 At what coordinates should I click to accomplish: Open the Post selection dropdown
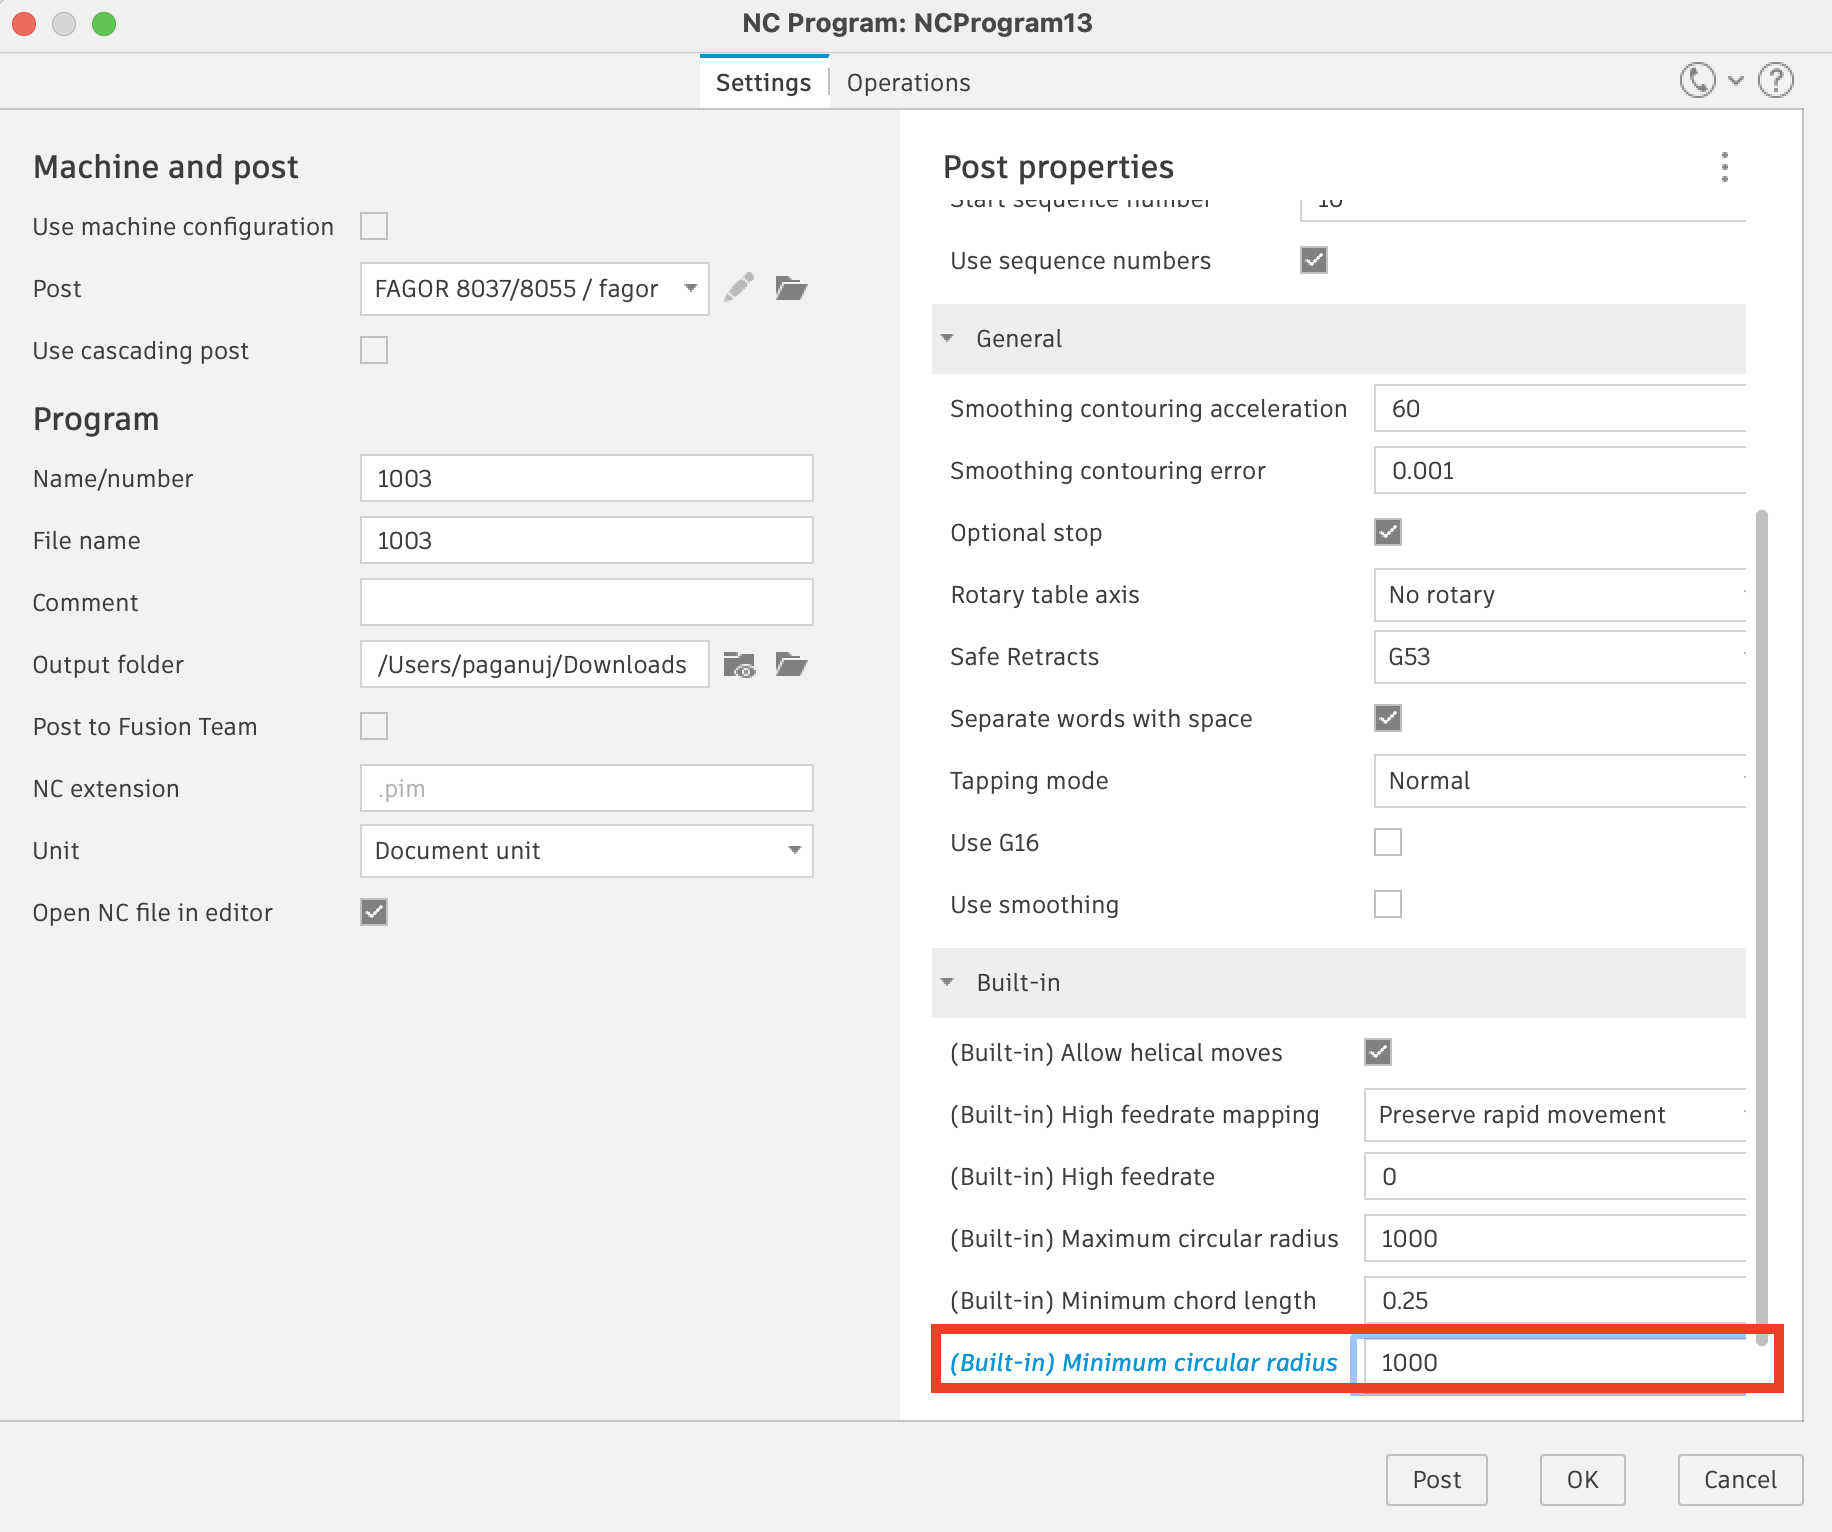coord(690,288)
